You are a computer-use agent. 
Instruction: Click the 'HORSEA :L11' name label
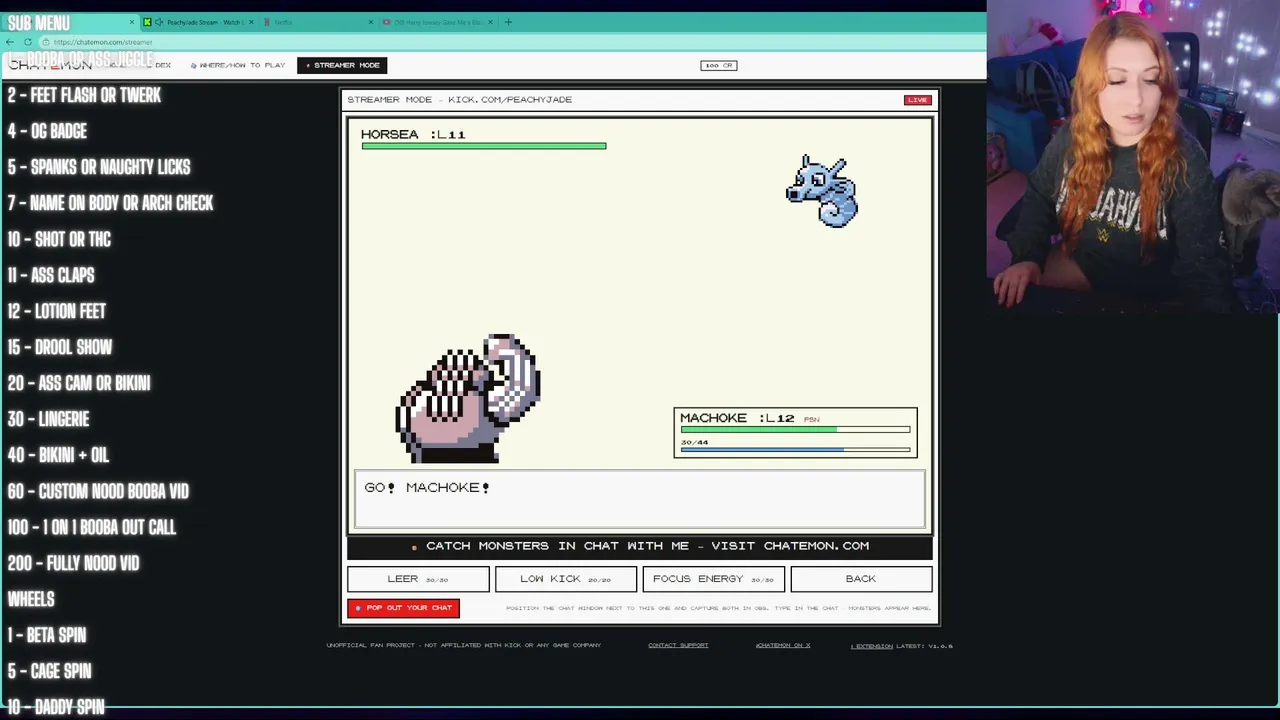pyautogui.click(x=413, y=134)
